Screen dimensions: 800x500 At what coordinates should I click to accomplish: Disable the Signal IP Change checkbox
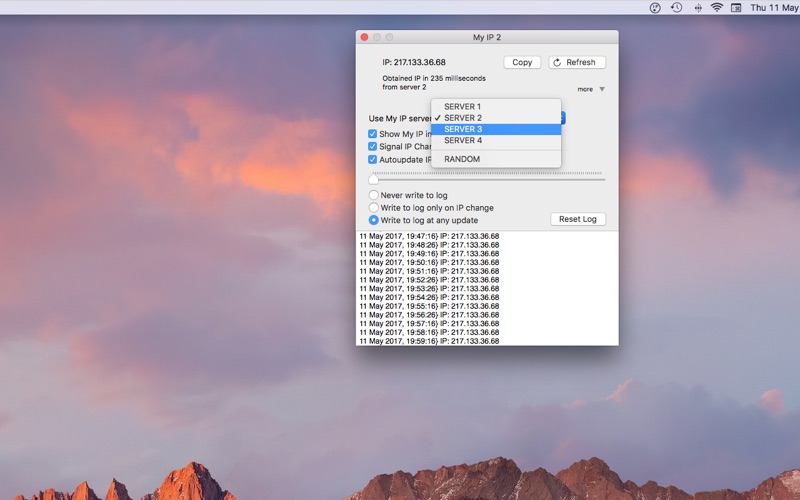[x=373, y=147]
